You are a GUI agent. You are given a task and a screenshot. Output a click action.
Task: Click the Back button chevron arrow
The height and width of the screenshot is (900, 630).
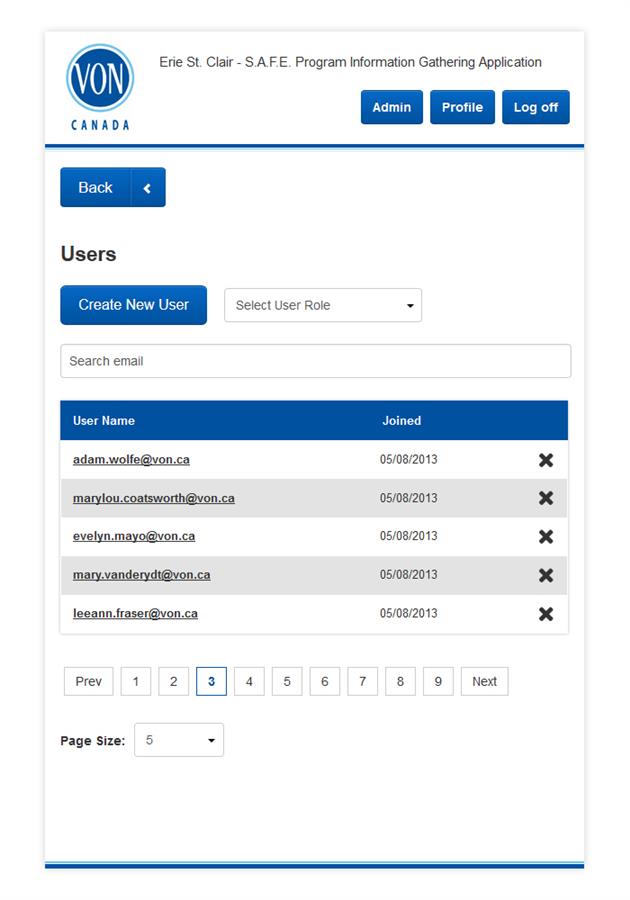147,188
